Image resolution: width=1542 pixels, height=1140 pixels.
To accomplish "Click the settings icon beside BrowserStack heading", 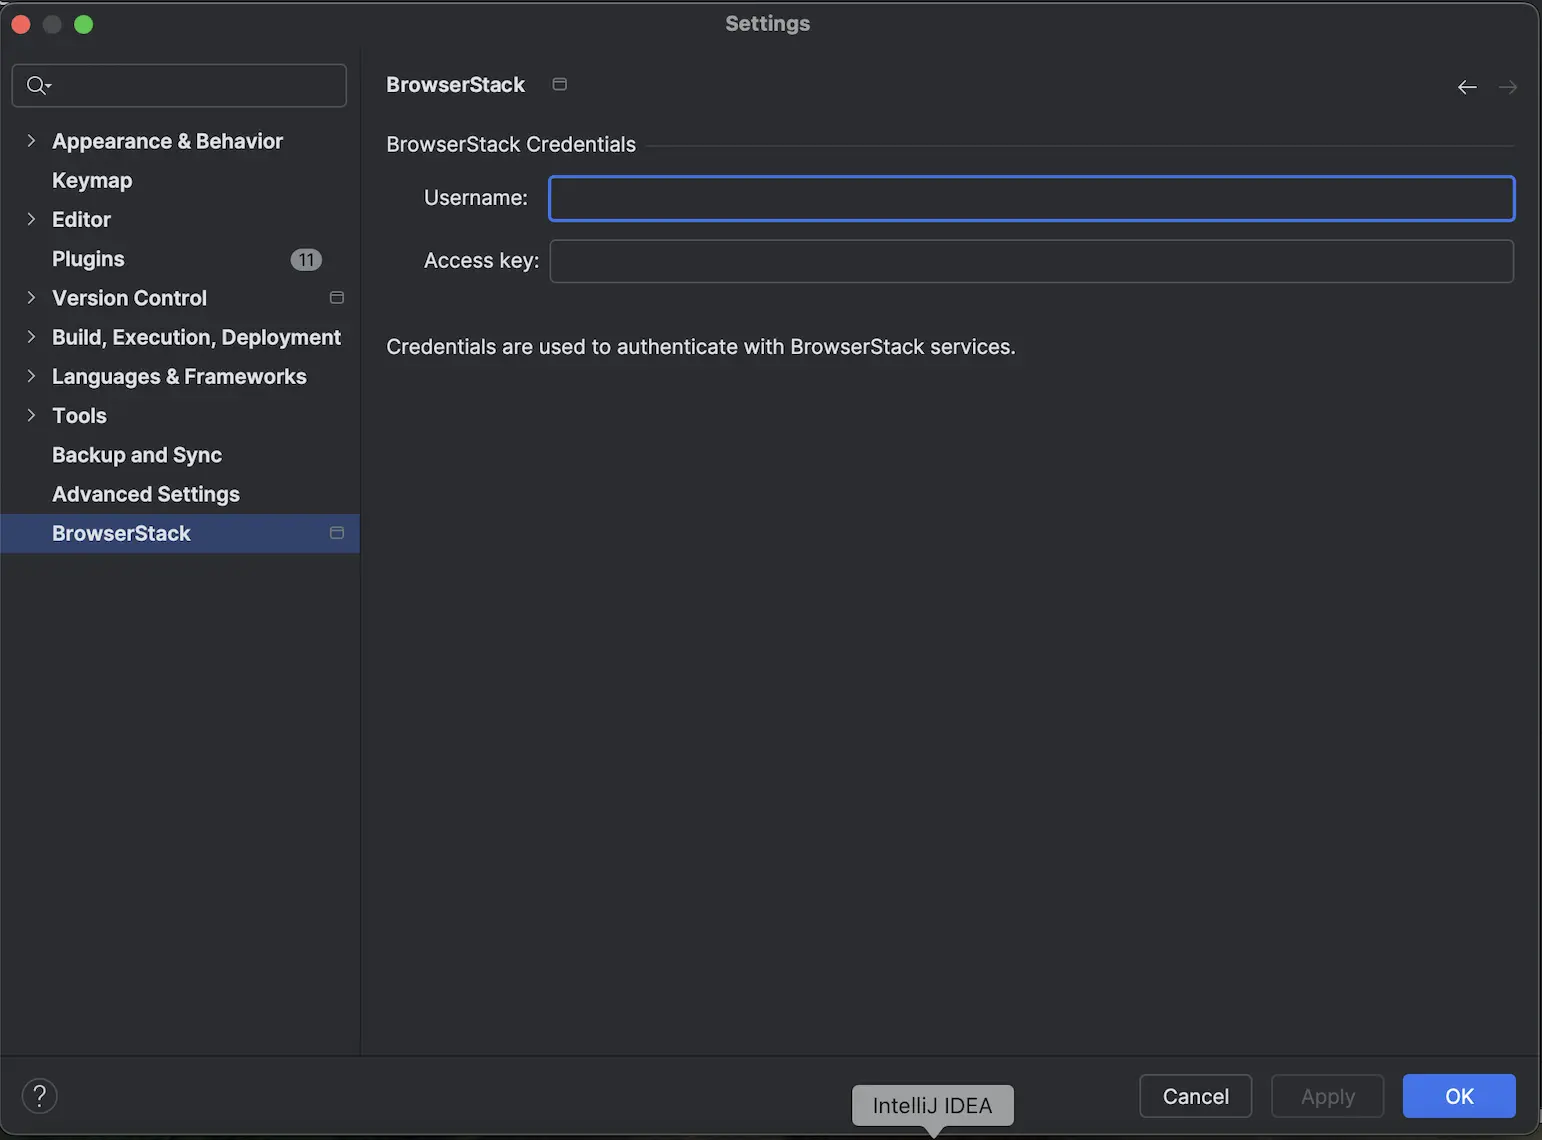I will click(559, 84).
